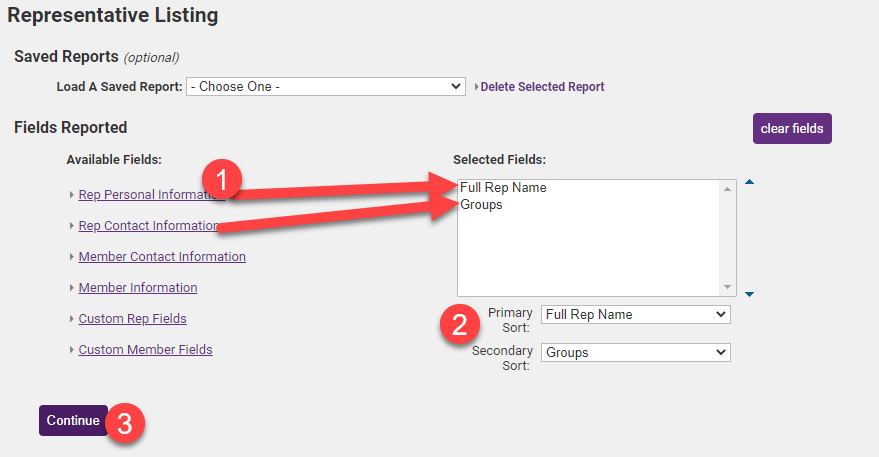Click the triangle beside Member Information
The image size is (879, 457).
pos(72,288)
